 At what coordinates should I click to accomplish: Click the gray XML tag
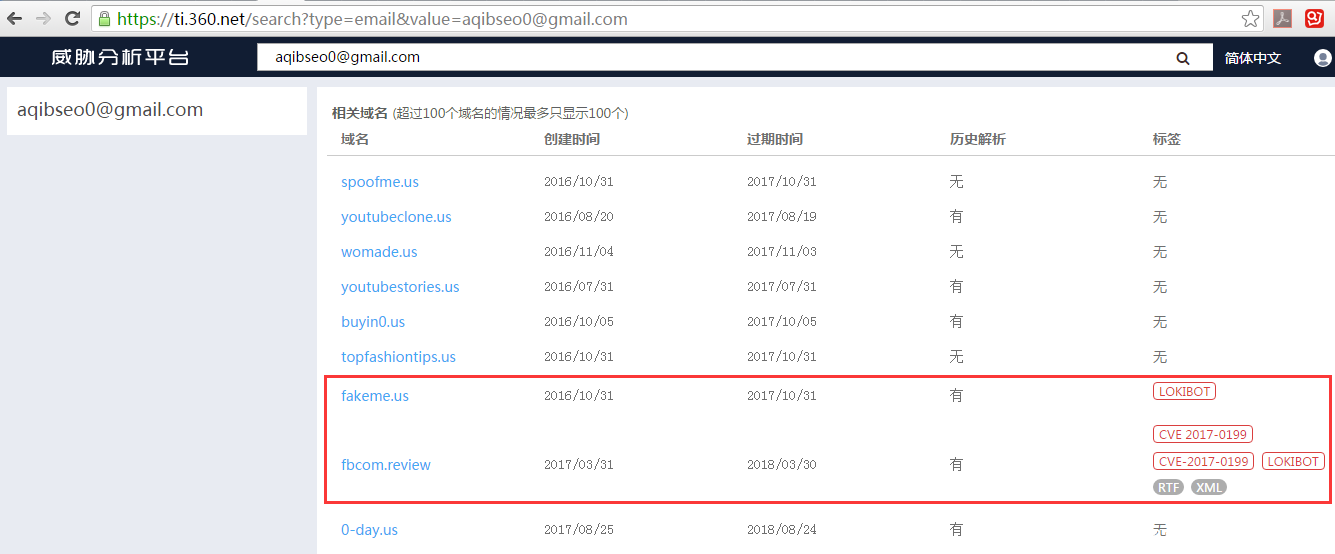[1208, 488]
